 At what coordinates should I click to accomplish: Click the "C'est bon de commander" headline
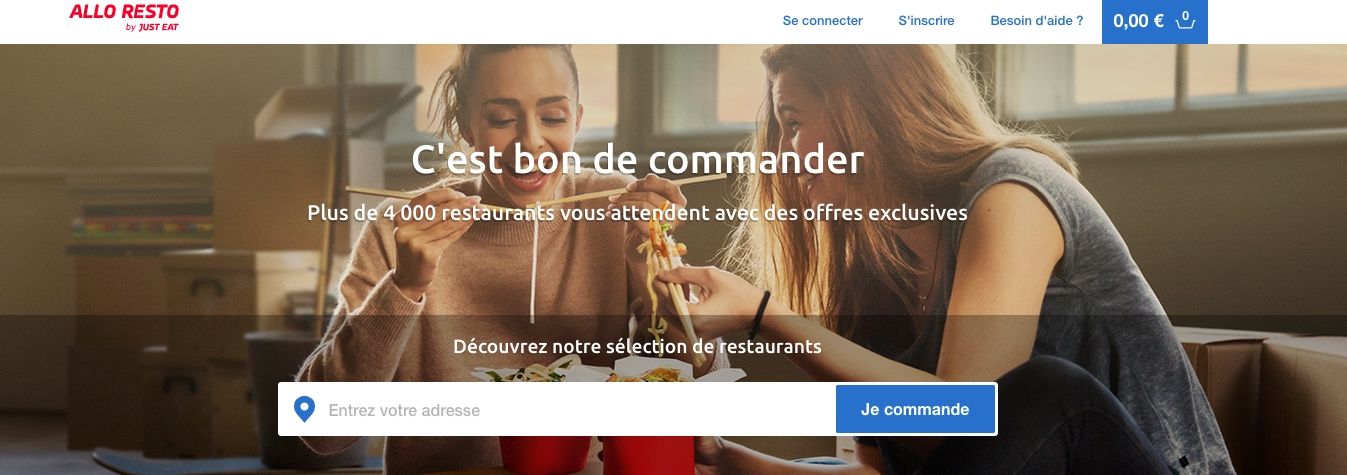pyautogui.click(x=637, y=160)
